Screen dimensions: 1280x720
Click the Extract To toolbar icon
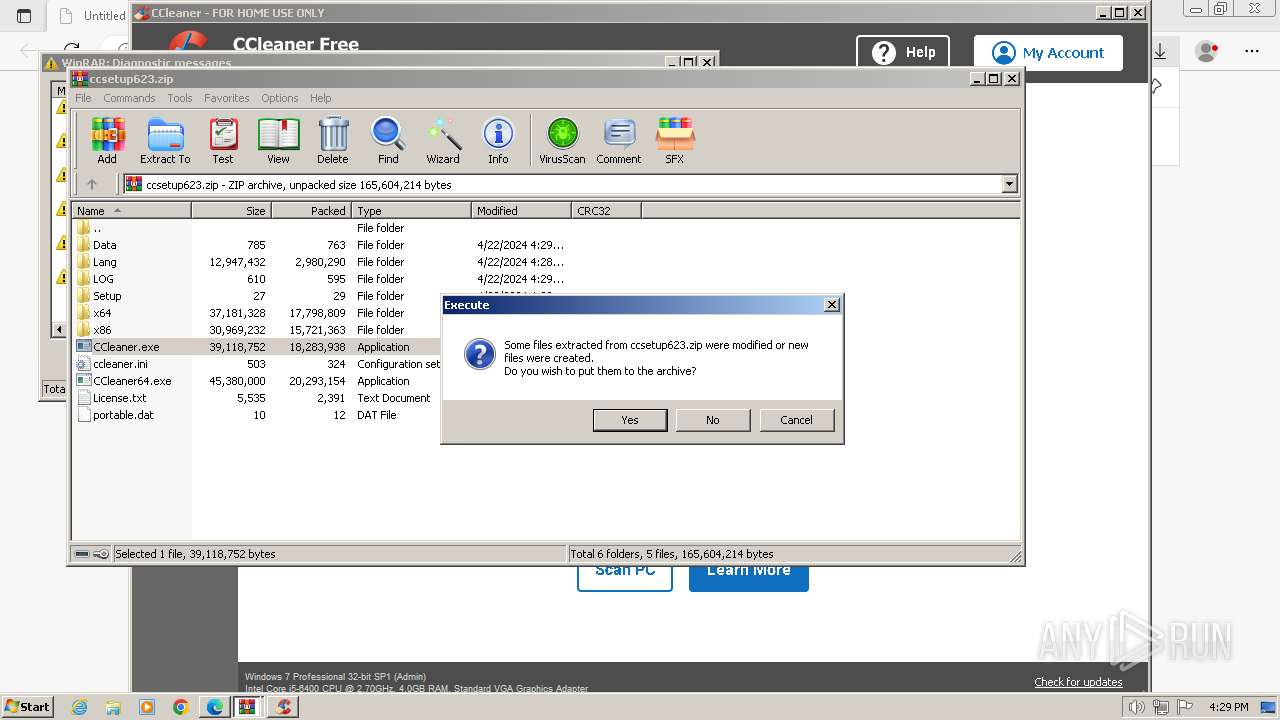(165, 141)
